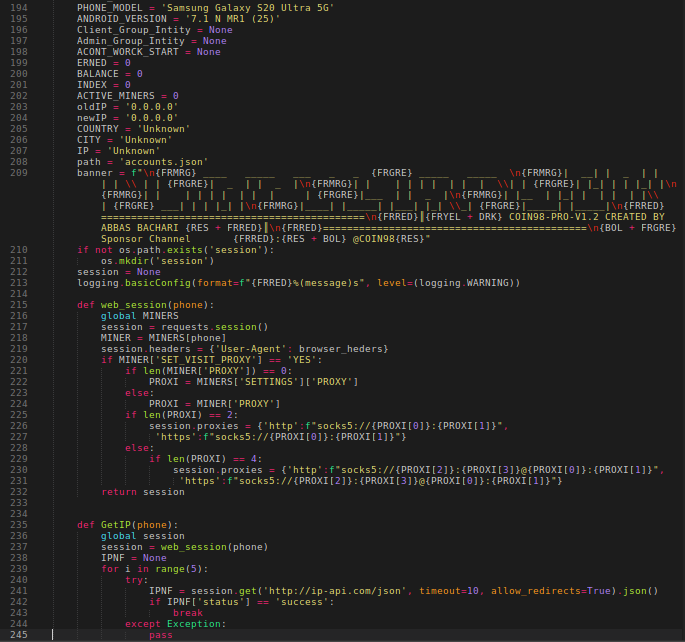Click 'success' string on line 242
Screen dimensions: 685x642
(301, 602)
